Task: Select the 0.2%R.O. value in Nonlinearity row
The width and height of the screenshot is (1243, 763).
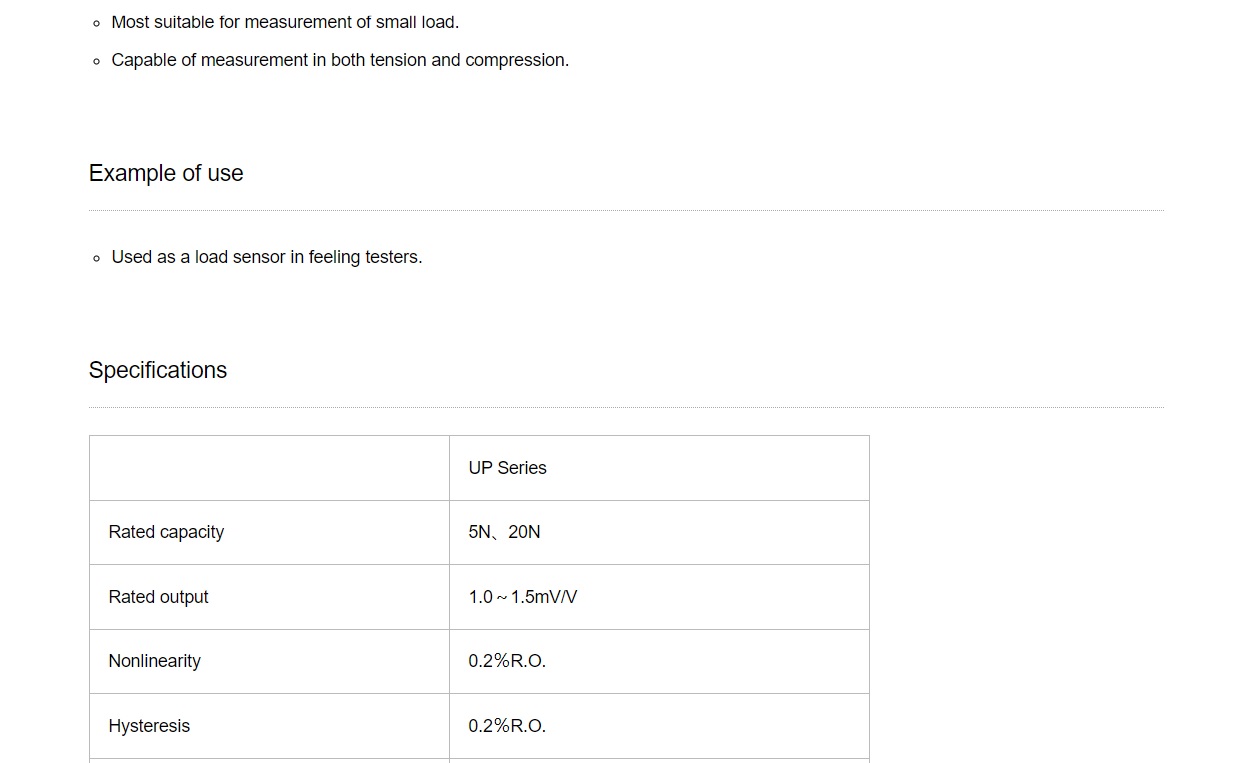Action: click(x=659, y=661)
